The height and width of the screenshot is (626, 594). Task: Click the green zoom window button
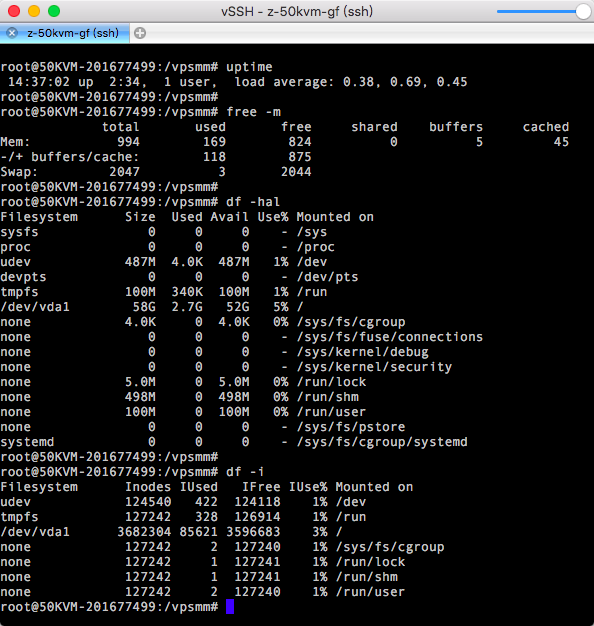click(54, 11)
